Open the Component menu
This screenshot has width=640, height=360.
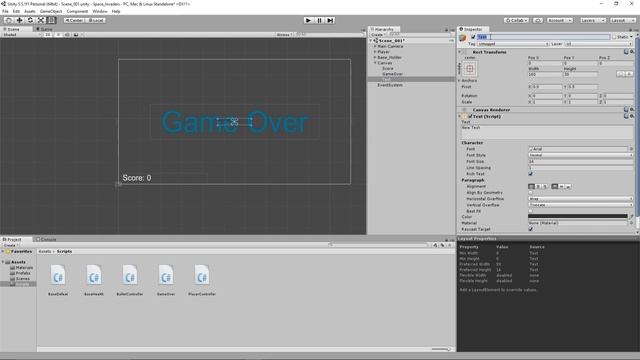pyautogui.click(x=77, y=11)
